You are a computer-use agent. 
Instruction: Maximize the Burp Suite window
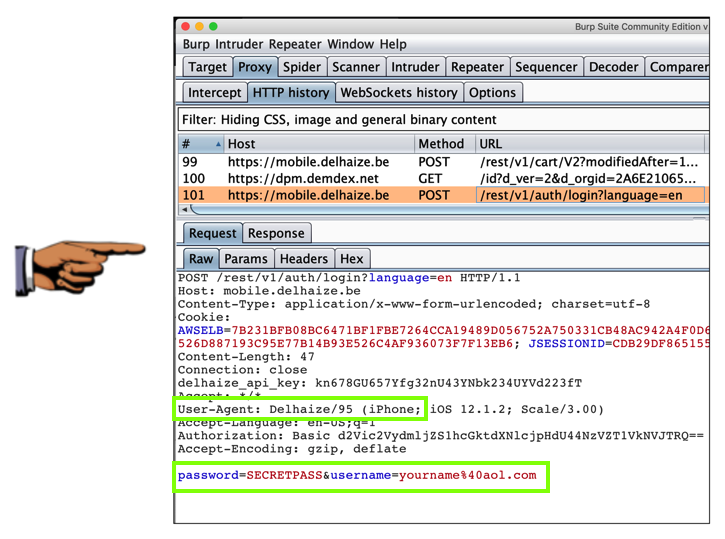click(213, 26)
